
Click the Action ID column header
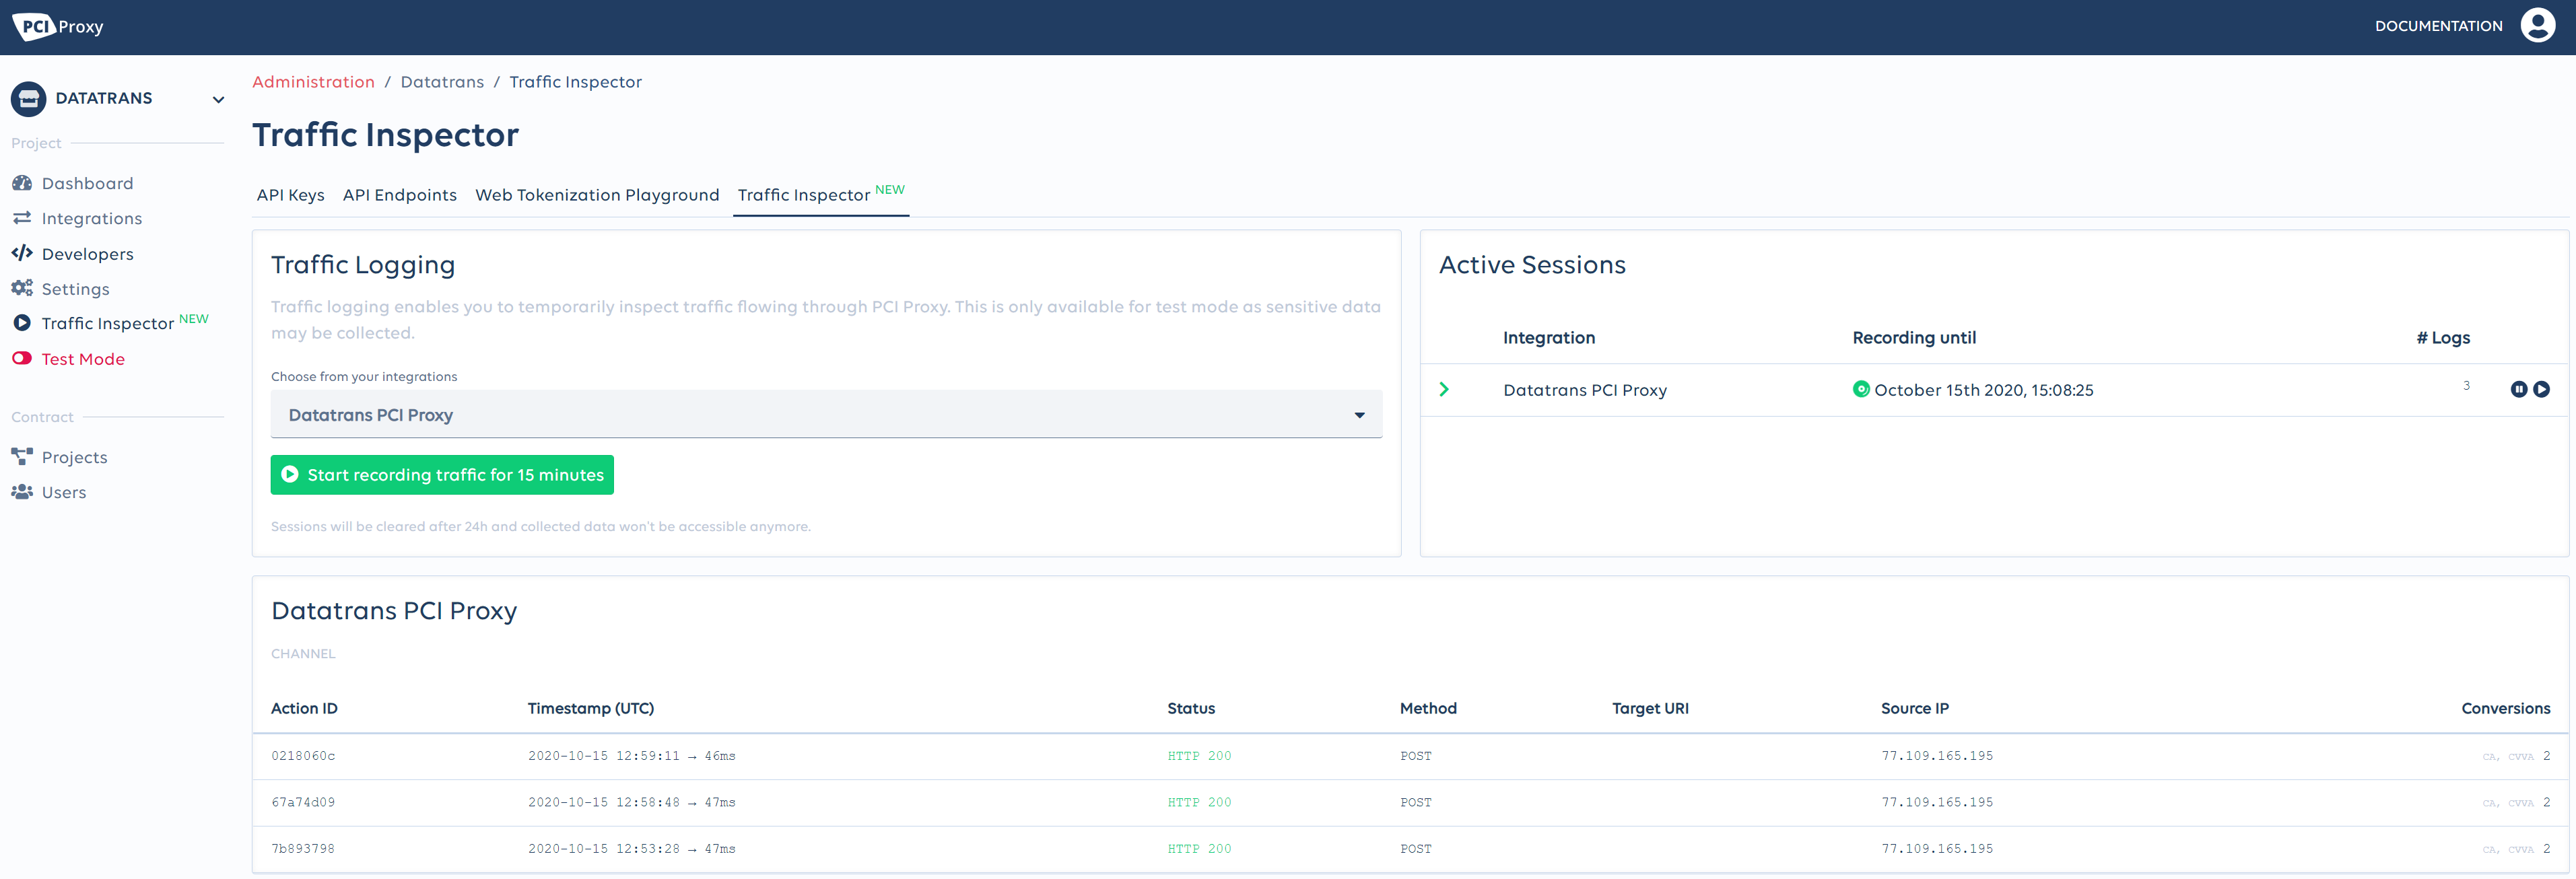pyautogui.click(x=304, y=708)
